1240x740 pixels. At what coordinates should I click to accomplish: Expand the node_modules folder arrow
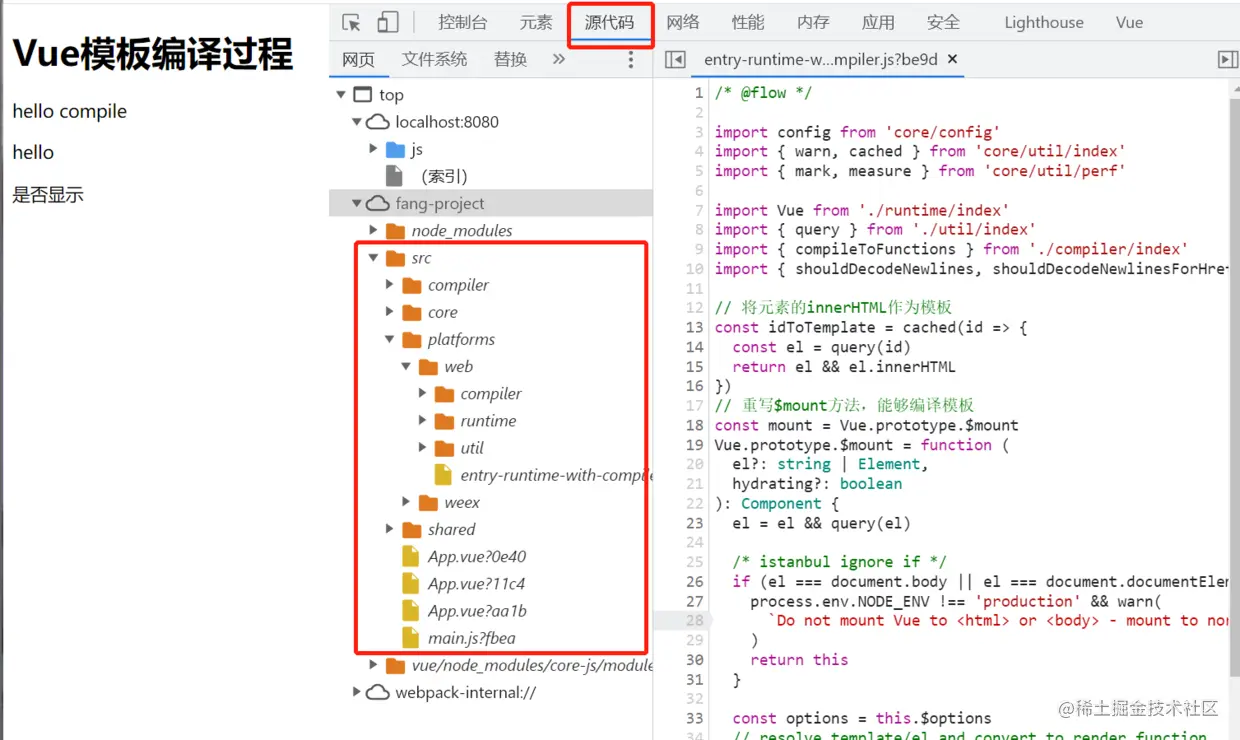point(373,230)
